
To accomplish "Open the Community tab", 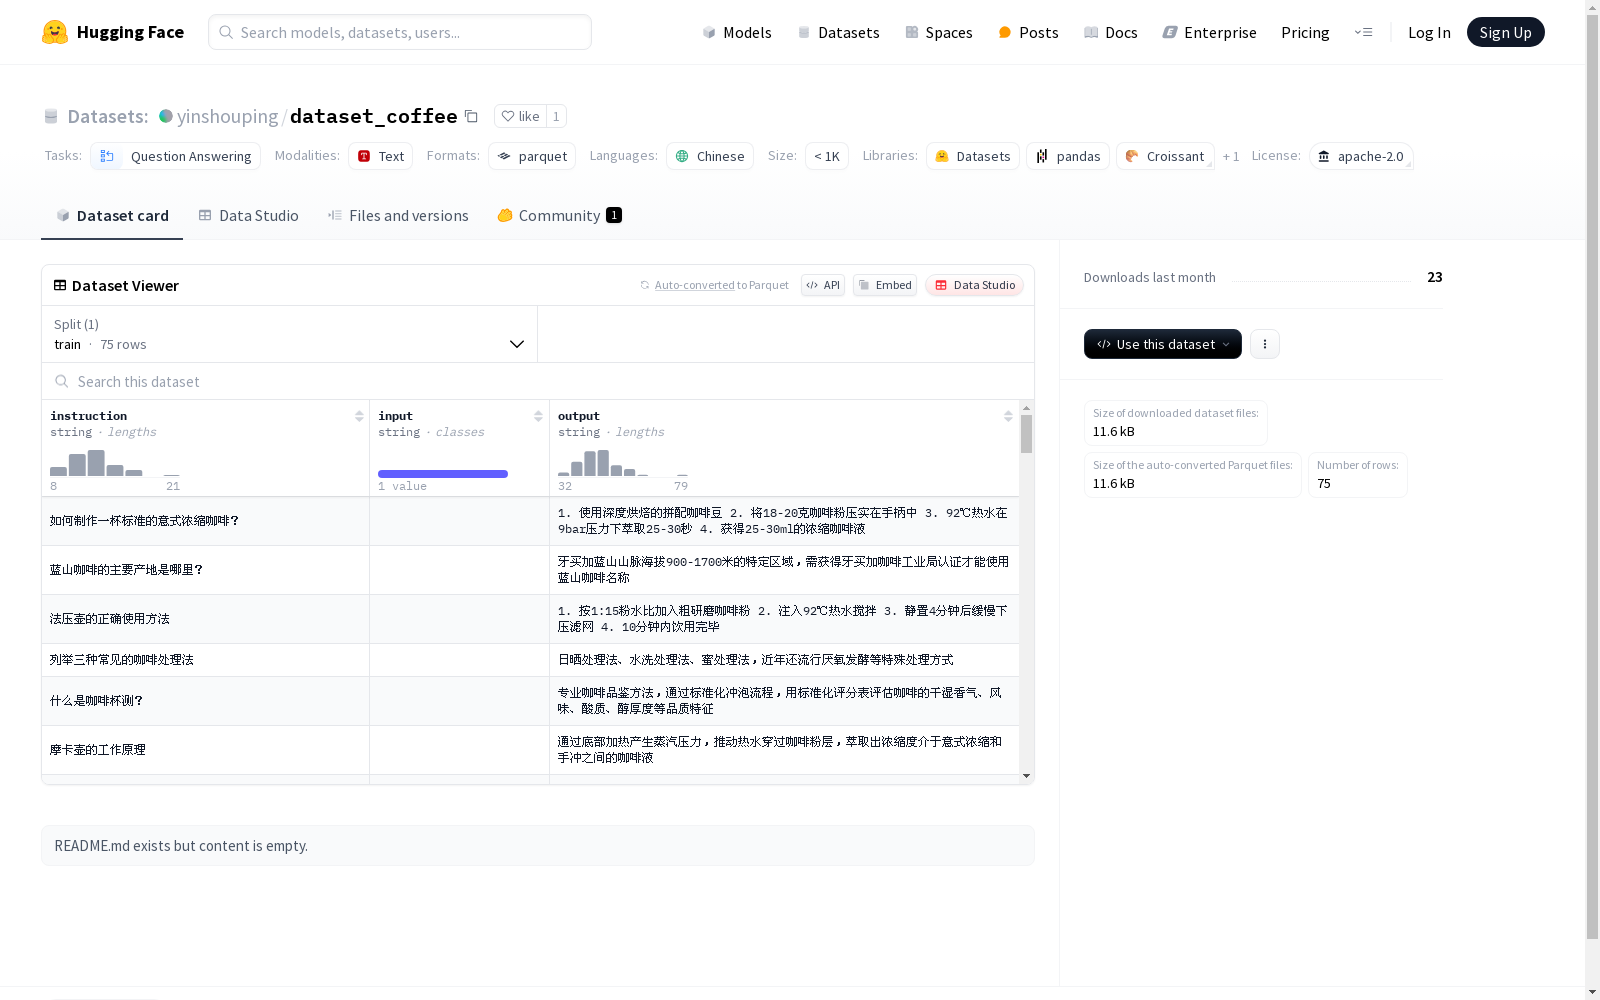I will (x=559, y=215).
